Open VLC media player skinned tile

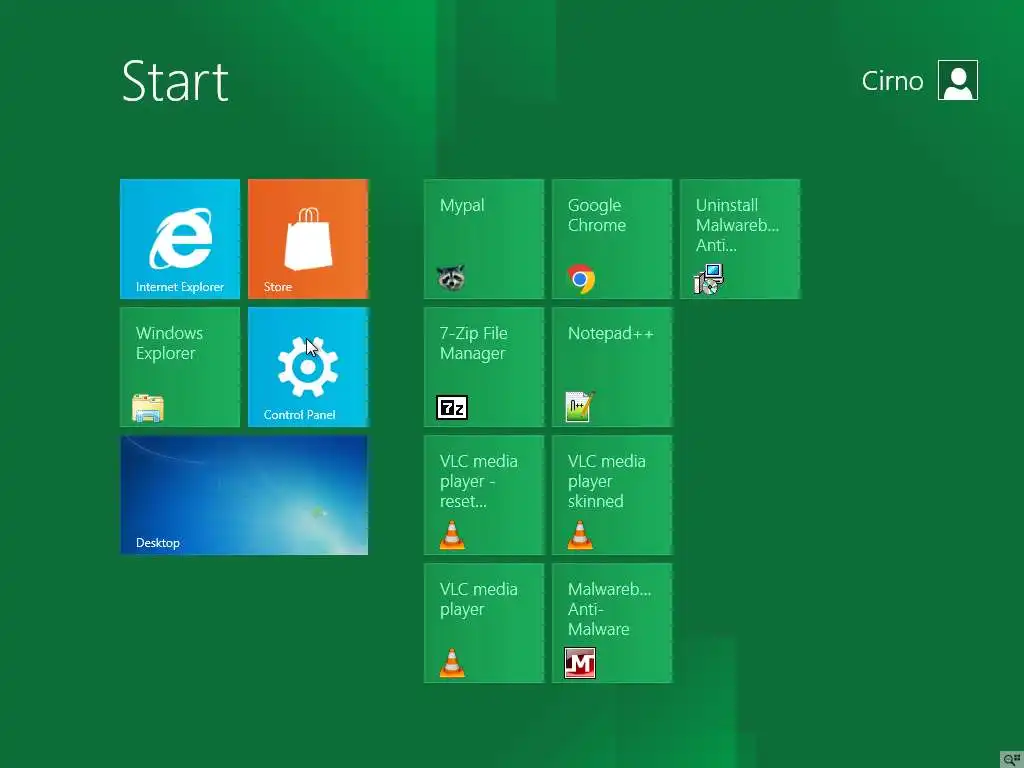pyautogui.click(x=611, y=494)
